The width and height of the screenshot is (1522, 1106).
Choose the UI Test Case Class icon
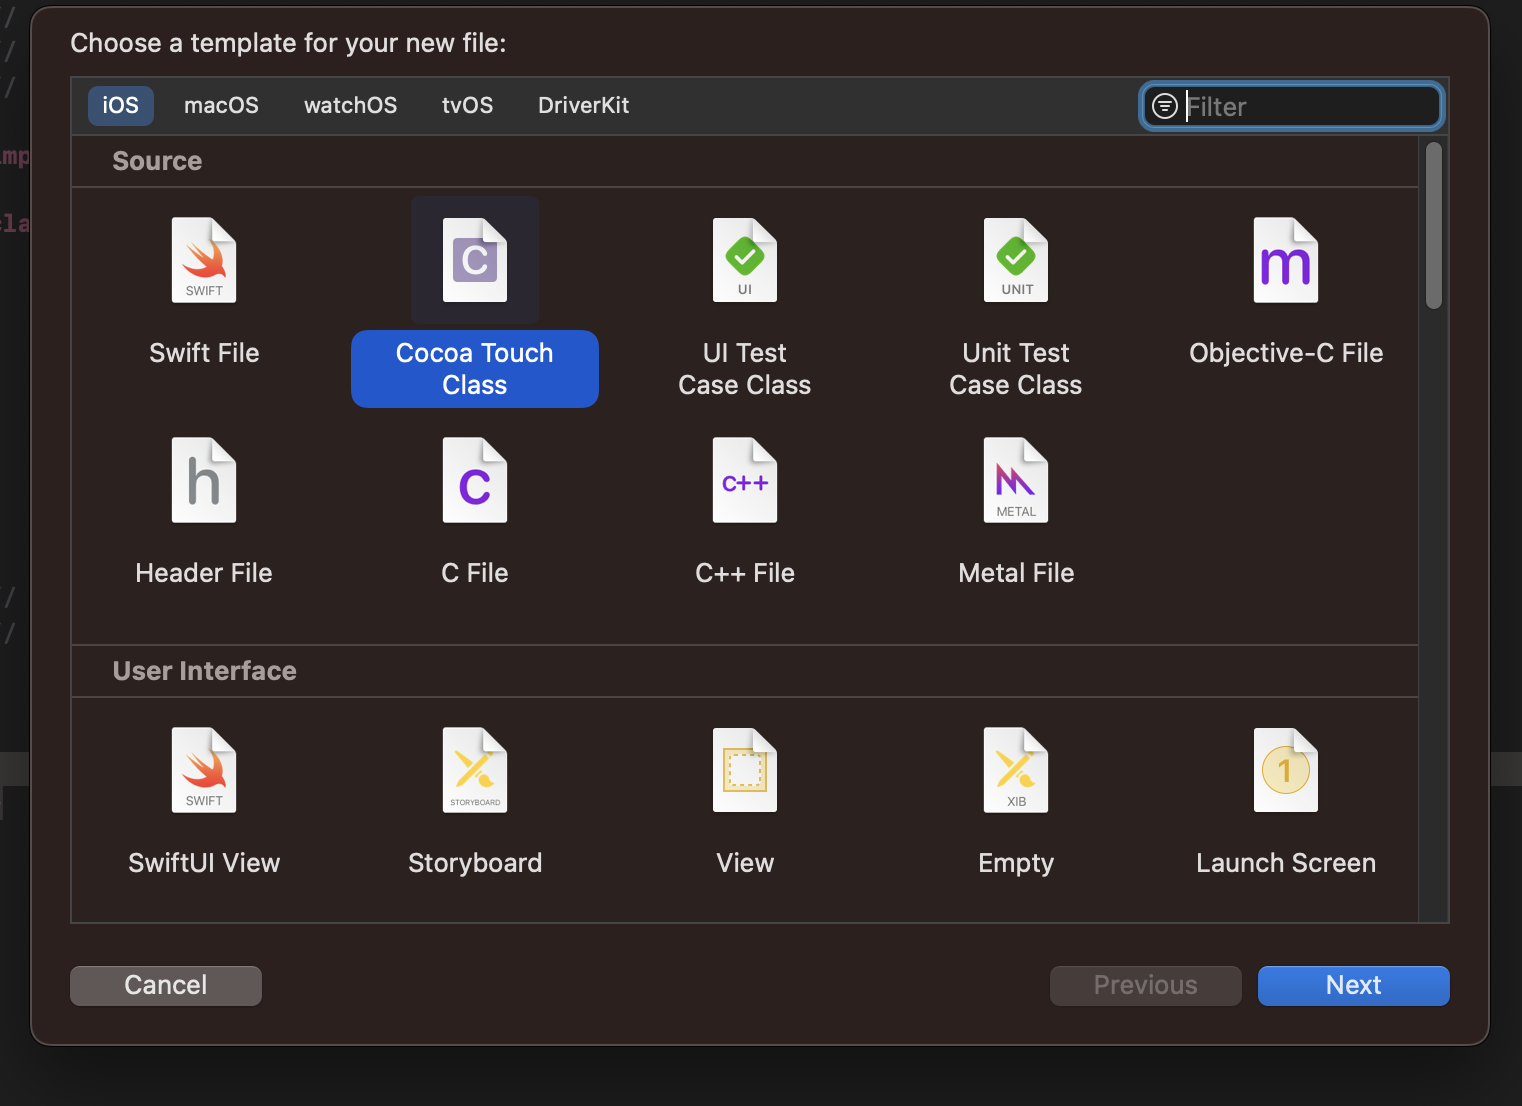[x=745, y=260]
